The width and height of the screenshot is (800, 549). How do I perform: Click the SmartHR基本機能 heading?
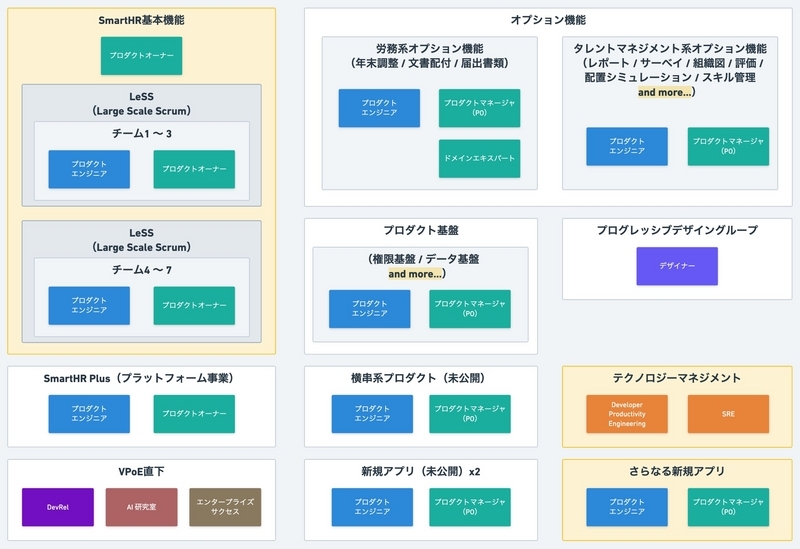(x=141, y=20)
